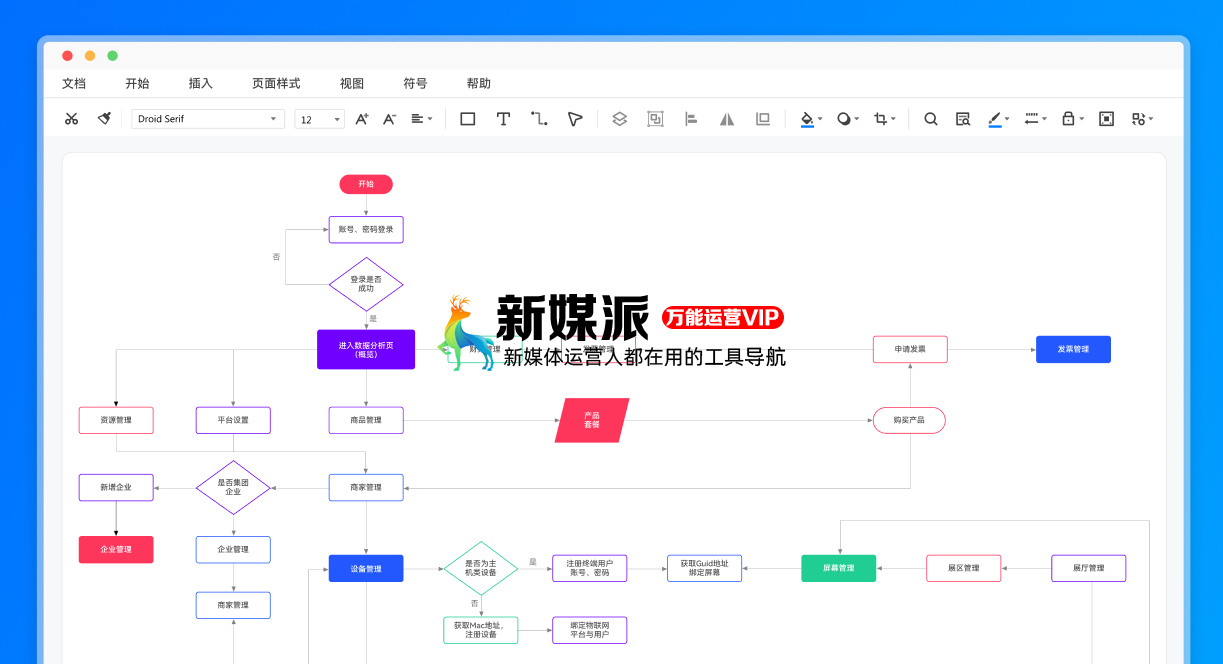Open the 开始 menu
This screenshot has width=1223, height=664.
point(137,84)
